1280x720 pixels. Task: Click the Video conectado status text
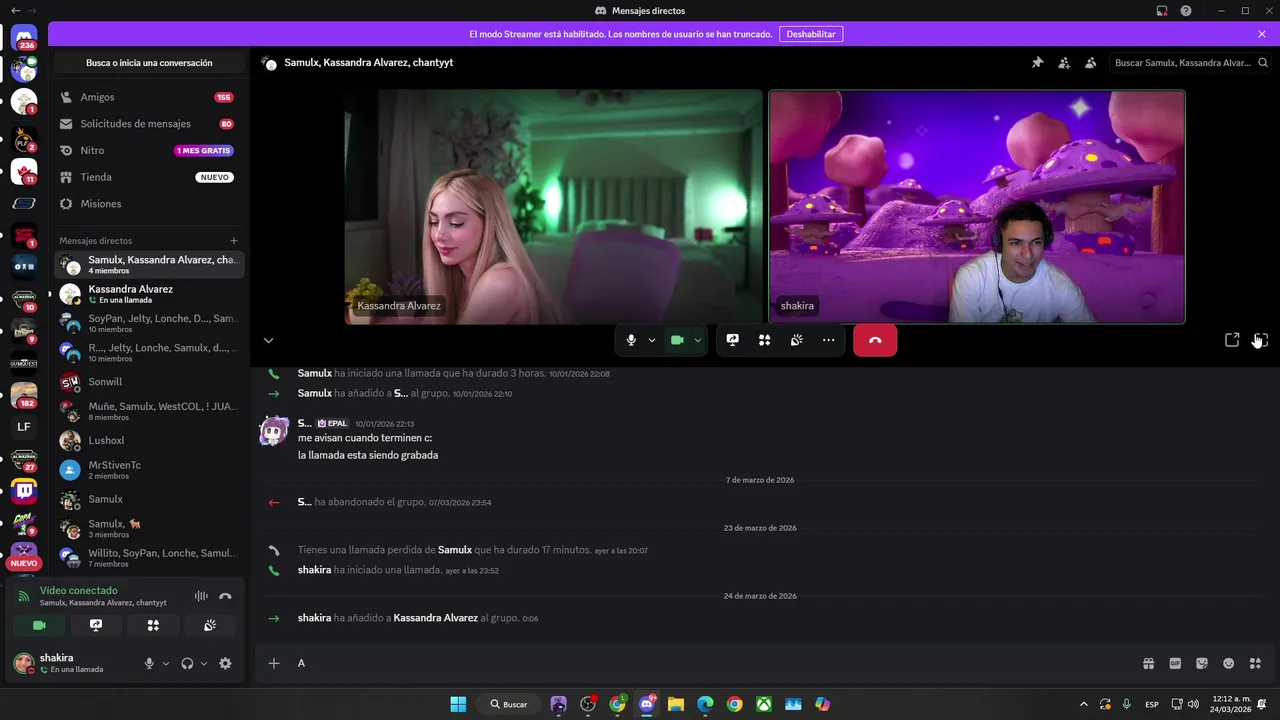[x=78, y=590]
